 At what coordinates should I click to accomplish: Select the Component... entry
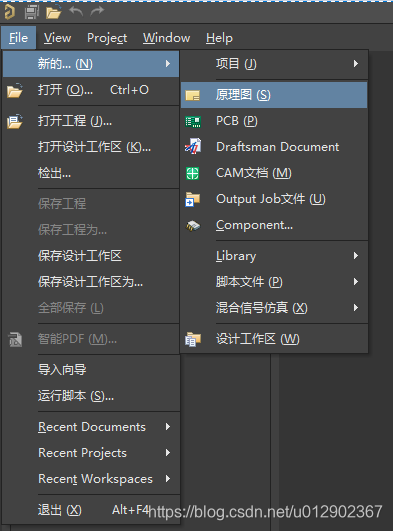[x=274, y=225]
